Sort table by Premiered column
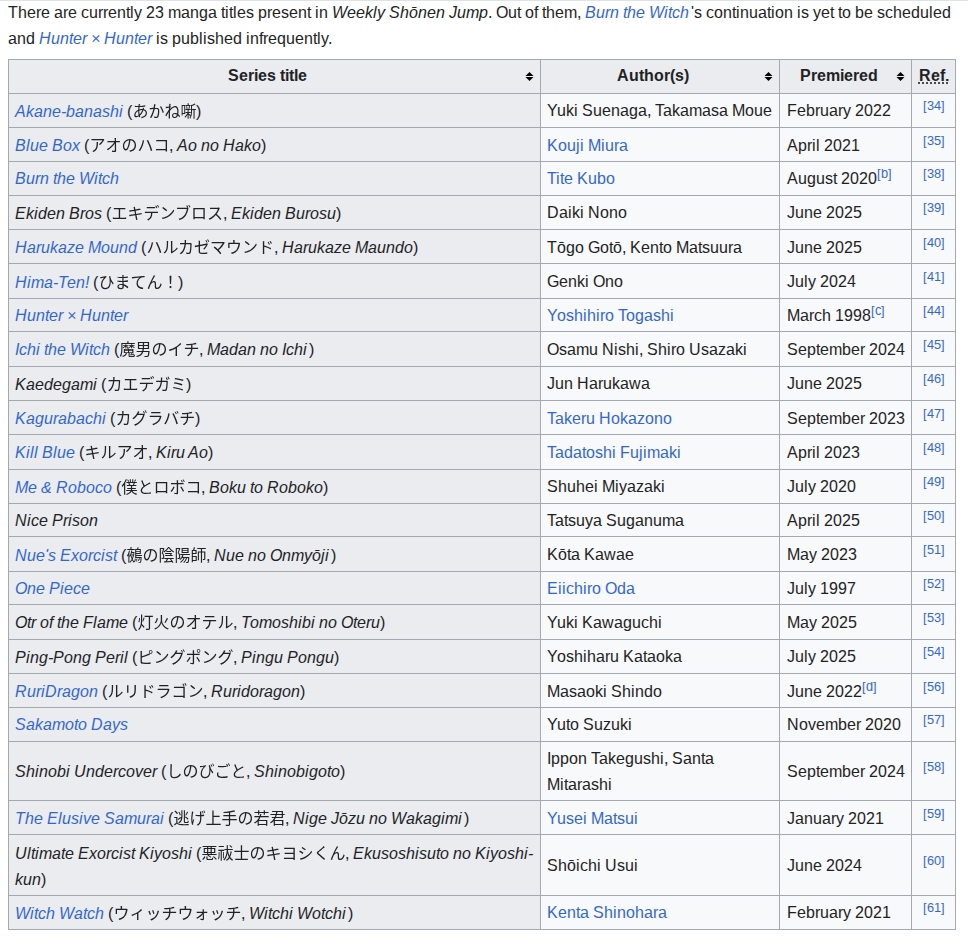 [x=845, y=77]
